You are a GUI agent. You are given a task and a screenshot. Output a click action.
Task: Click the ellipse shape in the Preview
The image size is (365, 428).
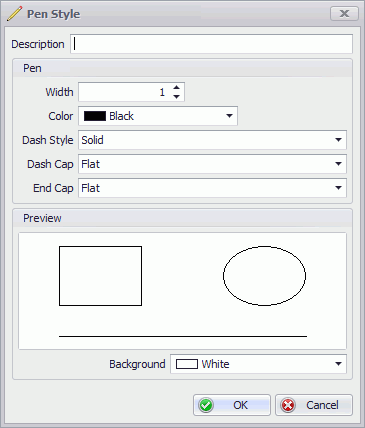pos(264,276)
